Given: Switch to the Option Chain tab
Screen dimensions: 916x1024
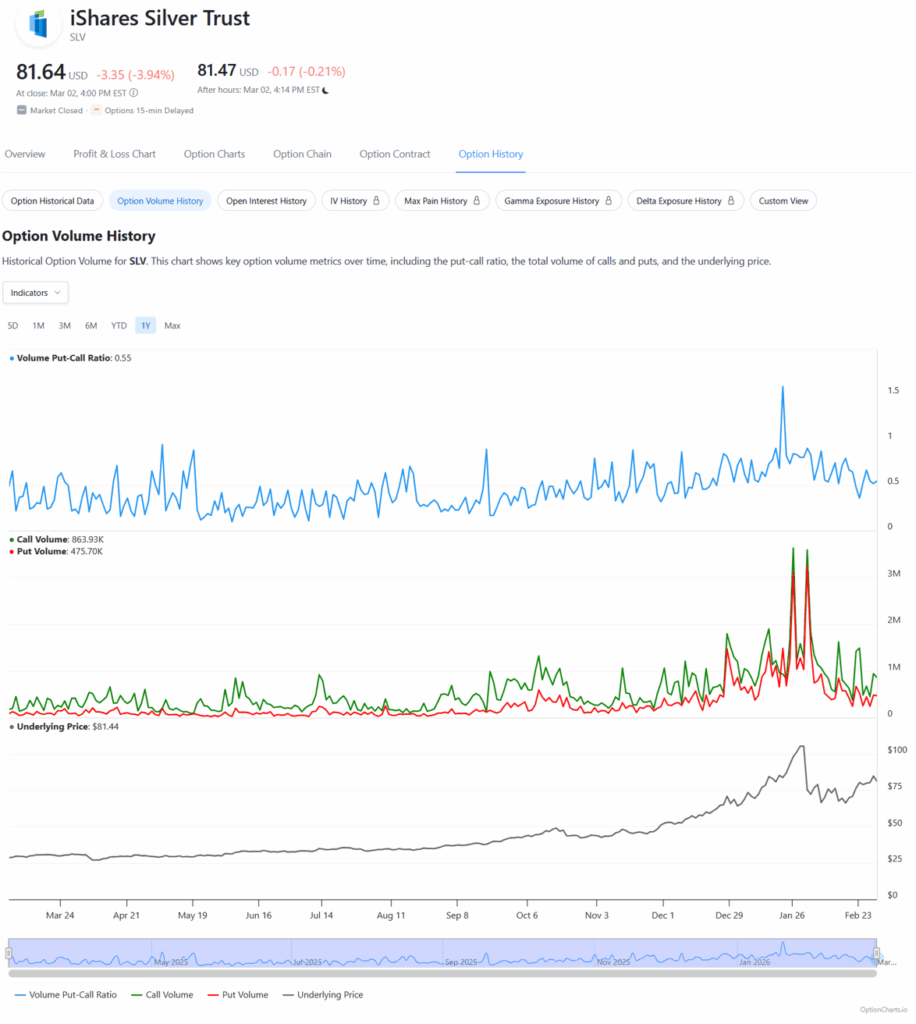Looking at the screenshot, I should pyautogui.click(x=302, y=154).
